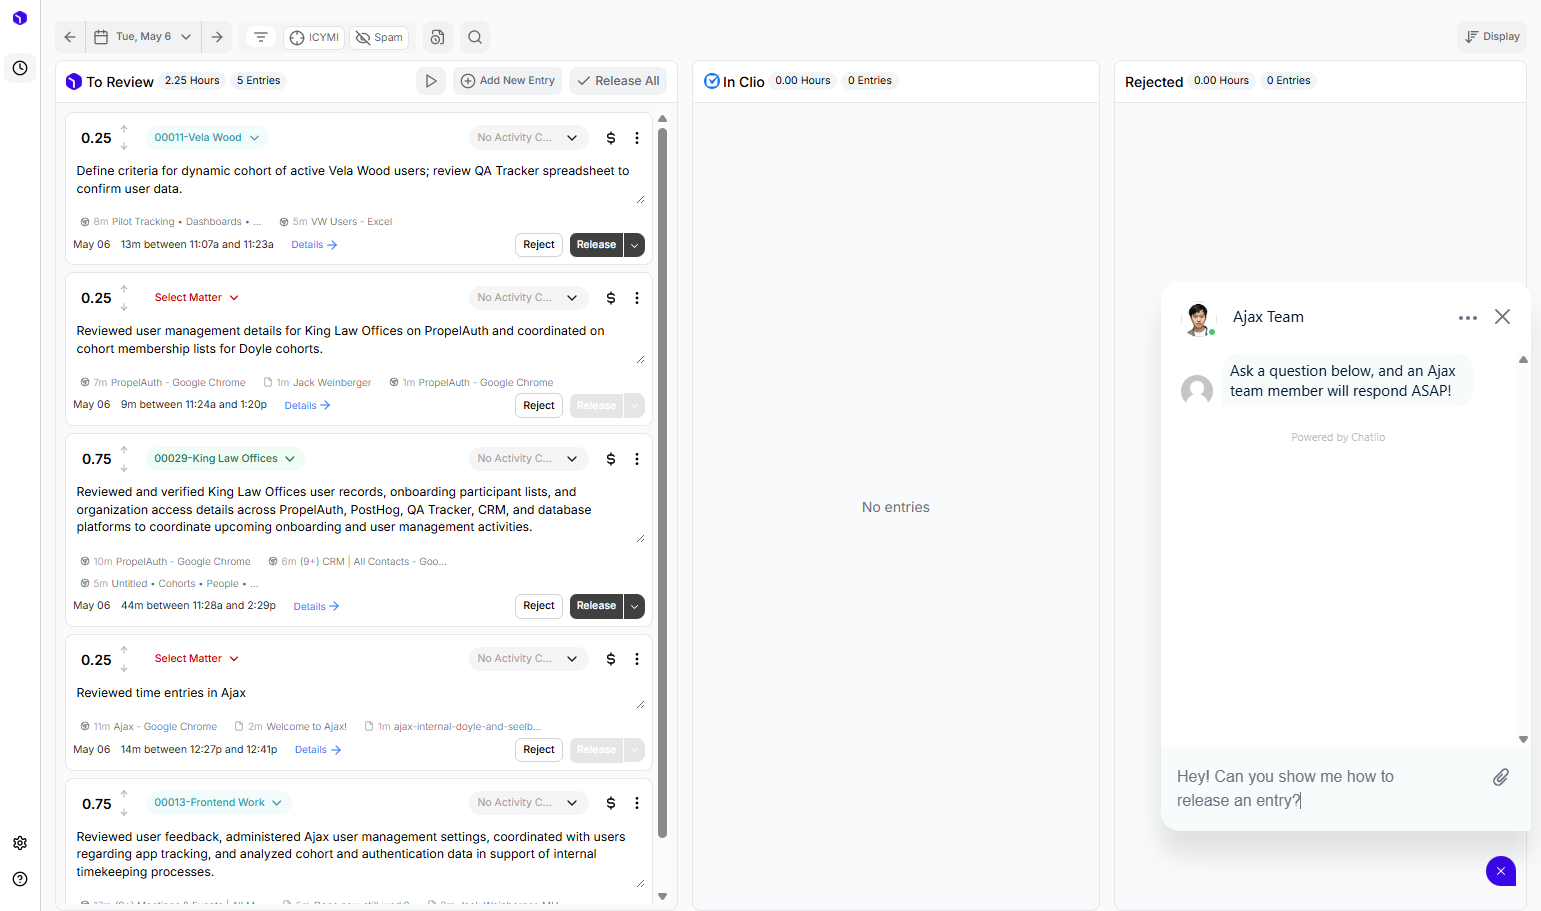1541x911 pixels.
Task: Open the filter lines icon
Action: pos(261,37)
